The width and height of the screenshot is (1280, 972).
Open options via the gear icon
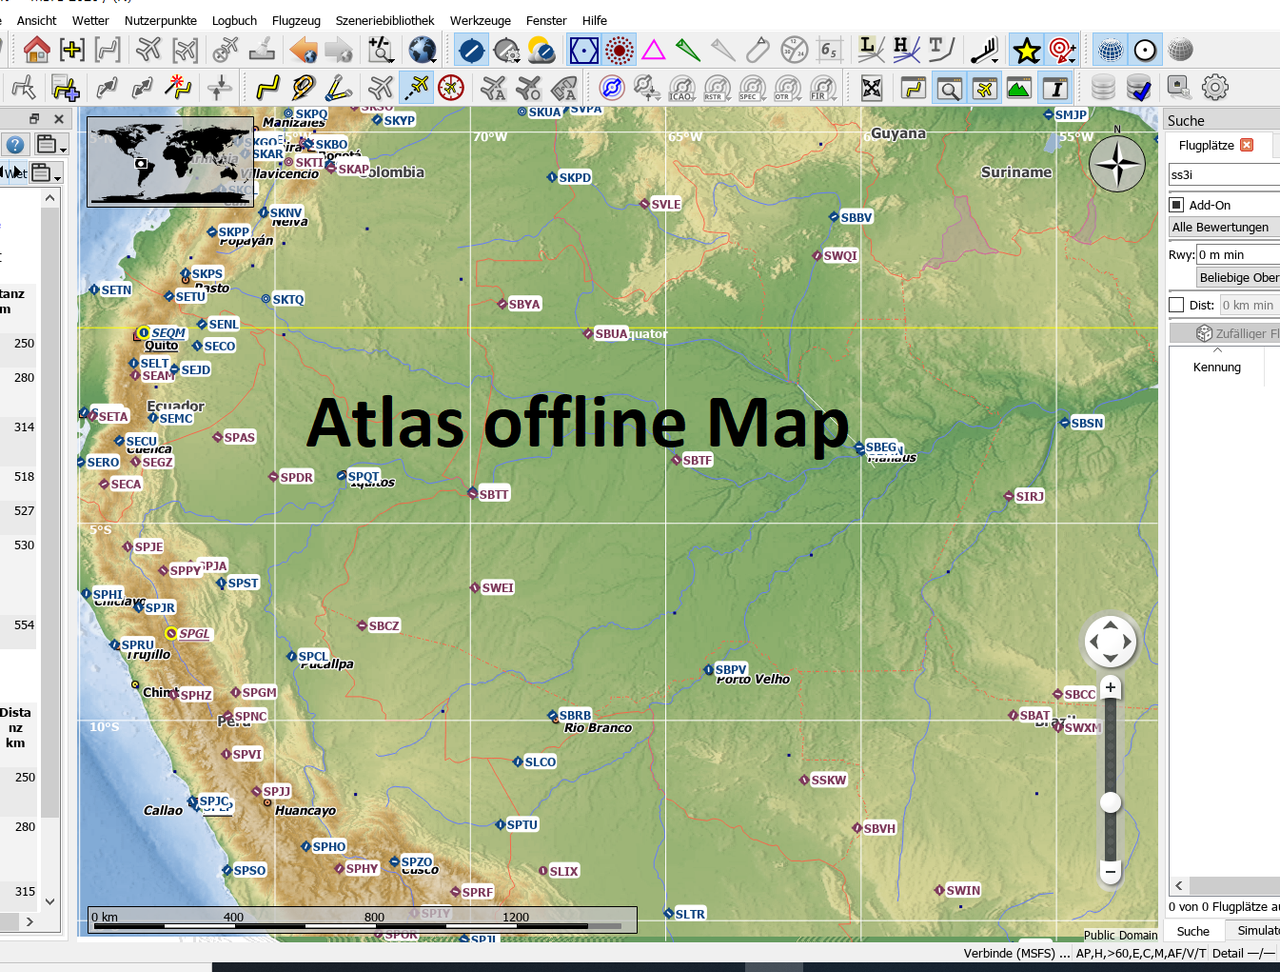pos(1215,88)
